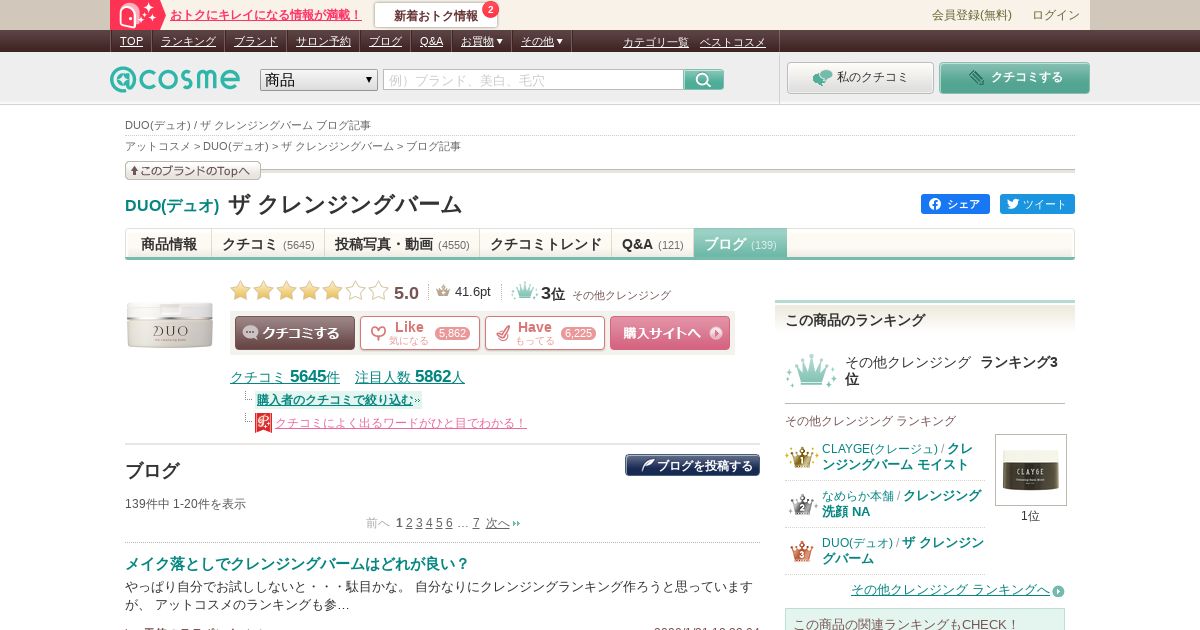Open なめらか本舗 クレンジング洗顔 NA link
This screenshot has width=1200, height=630.
pyautogui.click(x=902, y=504)
